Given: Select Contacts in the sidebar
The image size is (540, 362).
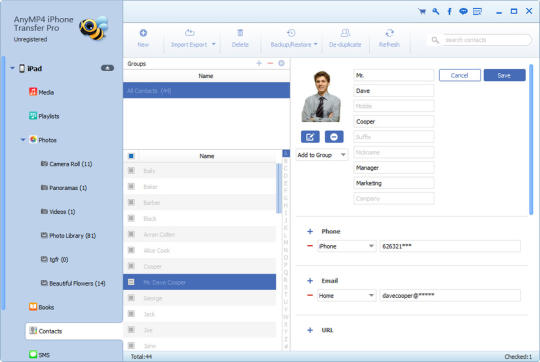Looking at the screenshot, I should point(74,331).
